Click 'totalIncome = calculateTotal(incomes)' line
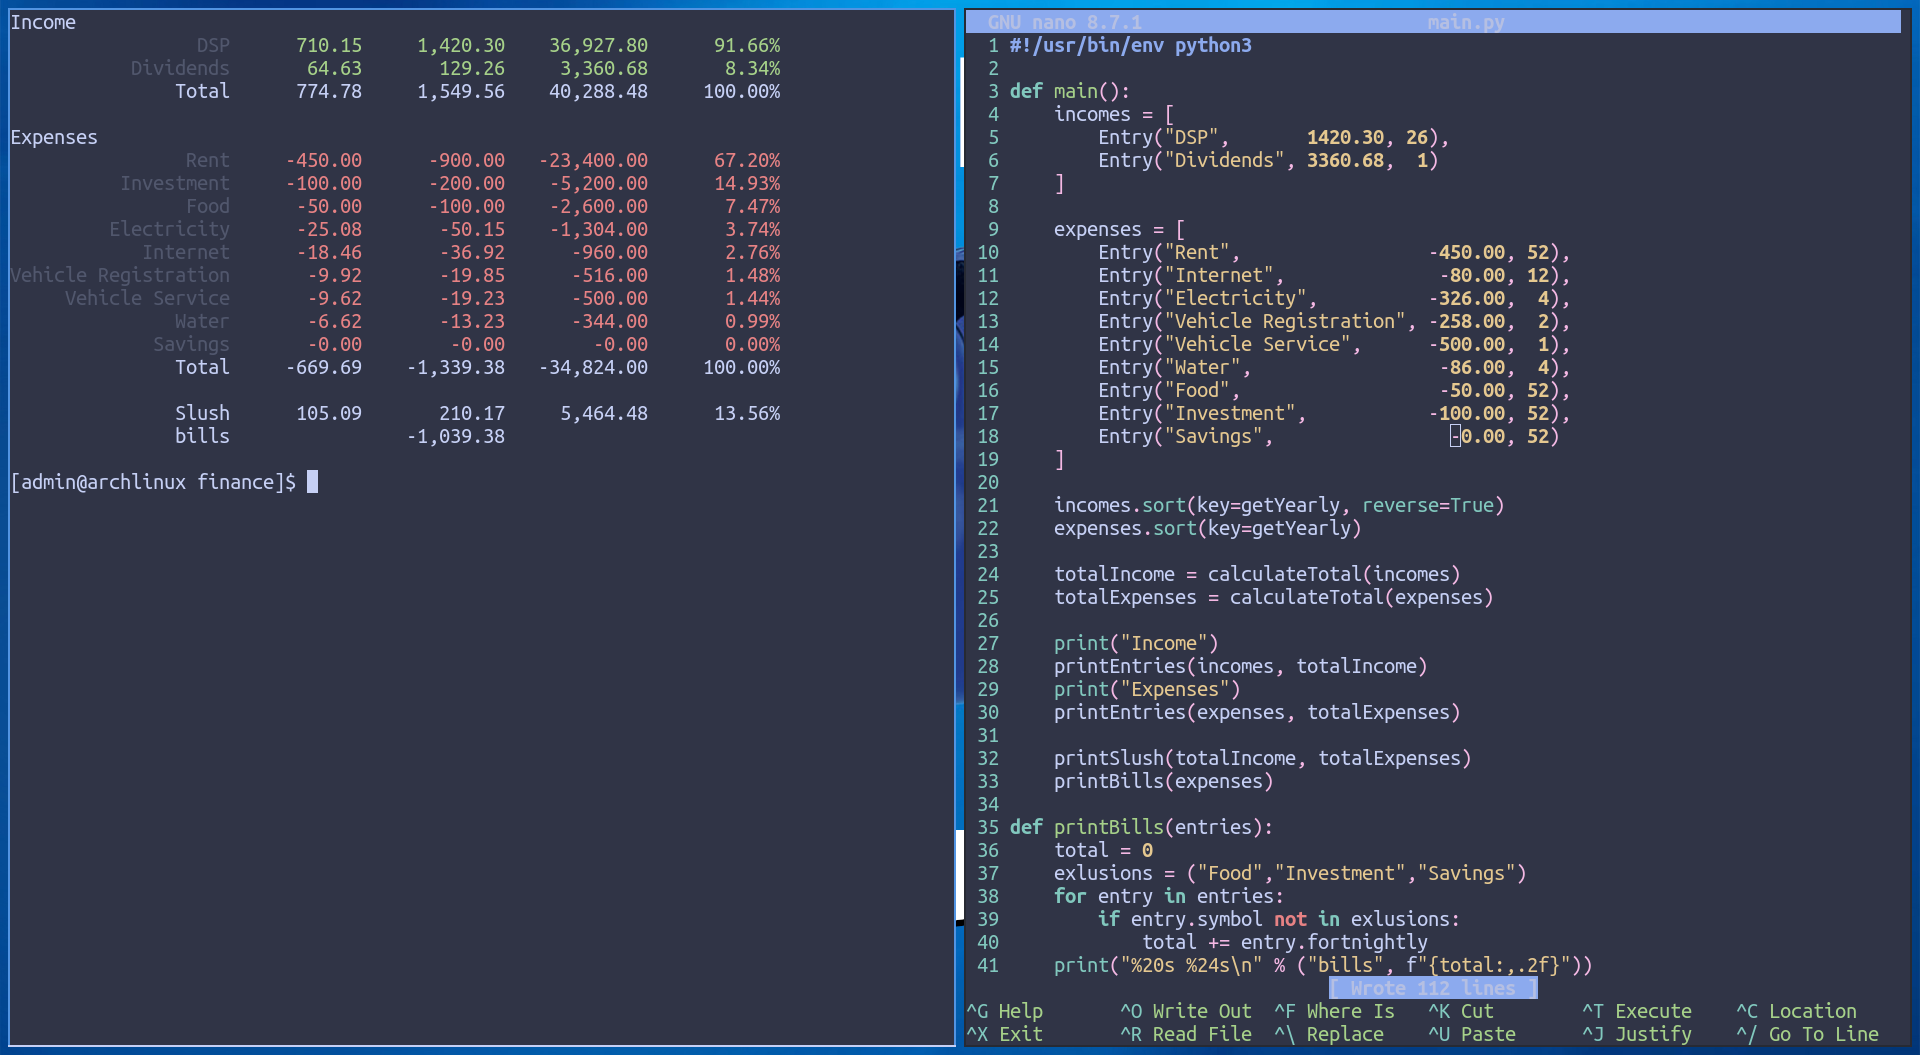 coord(1257,574)
